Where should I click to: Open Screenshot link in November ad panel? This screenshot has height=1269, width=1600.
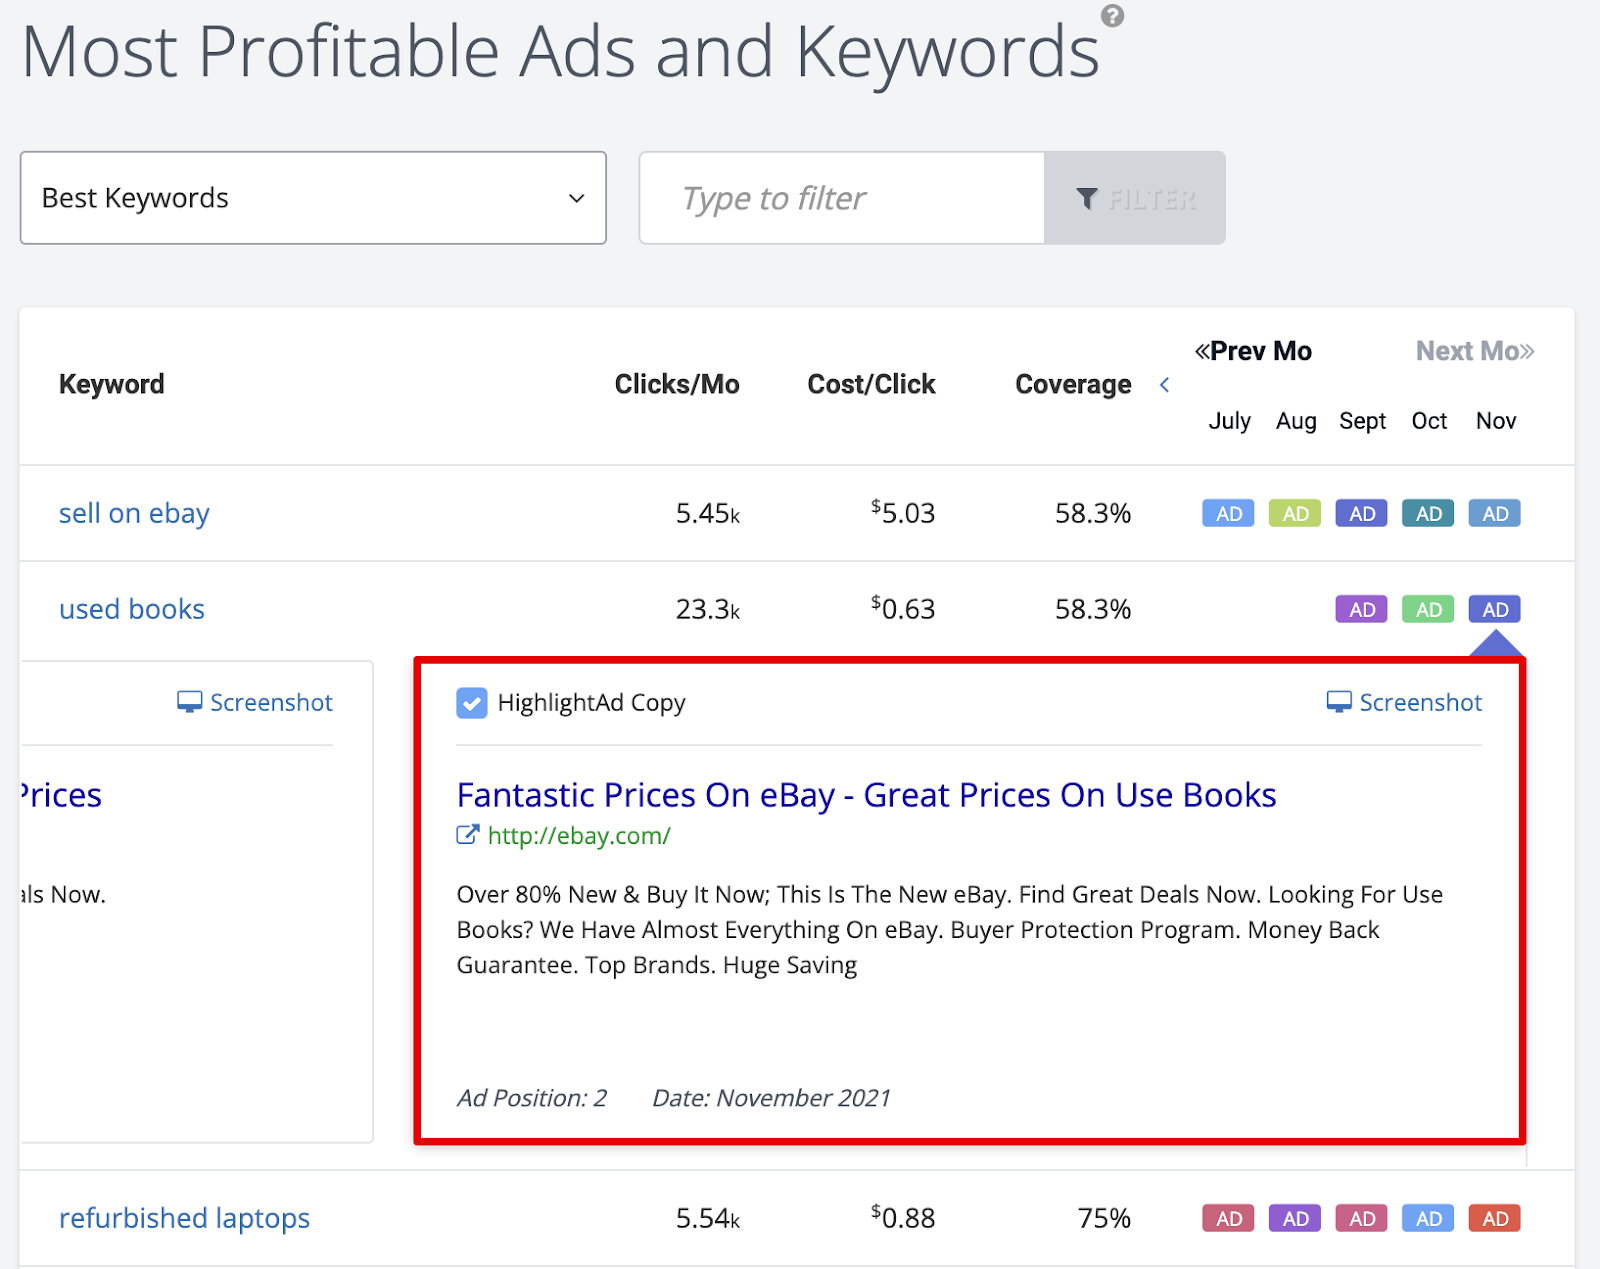pyautogui.click(x=1404, y=703)
